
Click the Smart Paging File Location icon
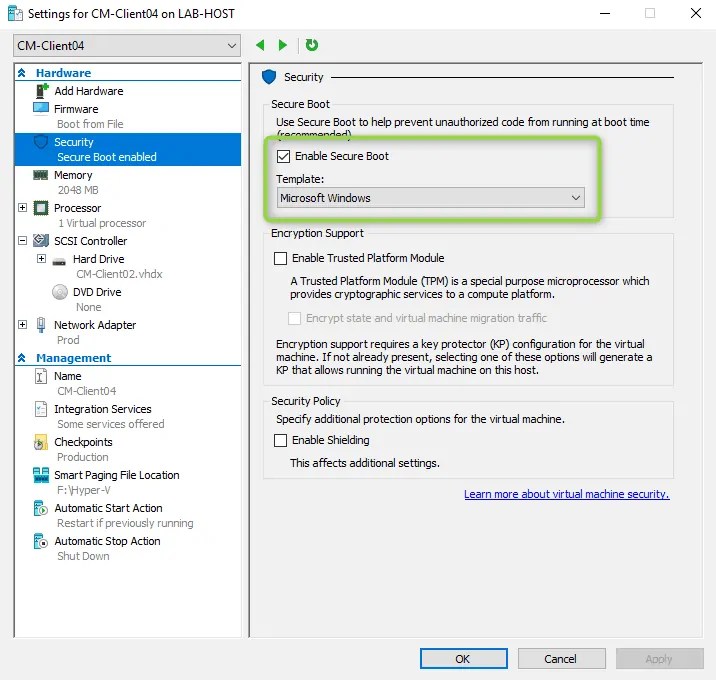click(41, 475)
